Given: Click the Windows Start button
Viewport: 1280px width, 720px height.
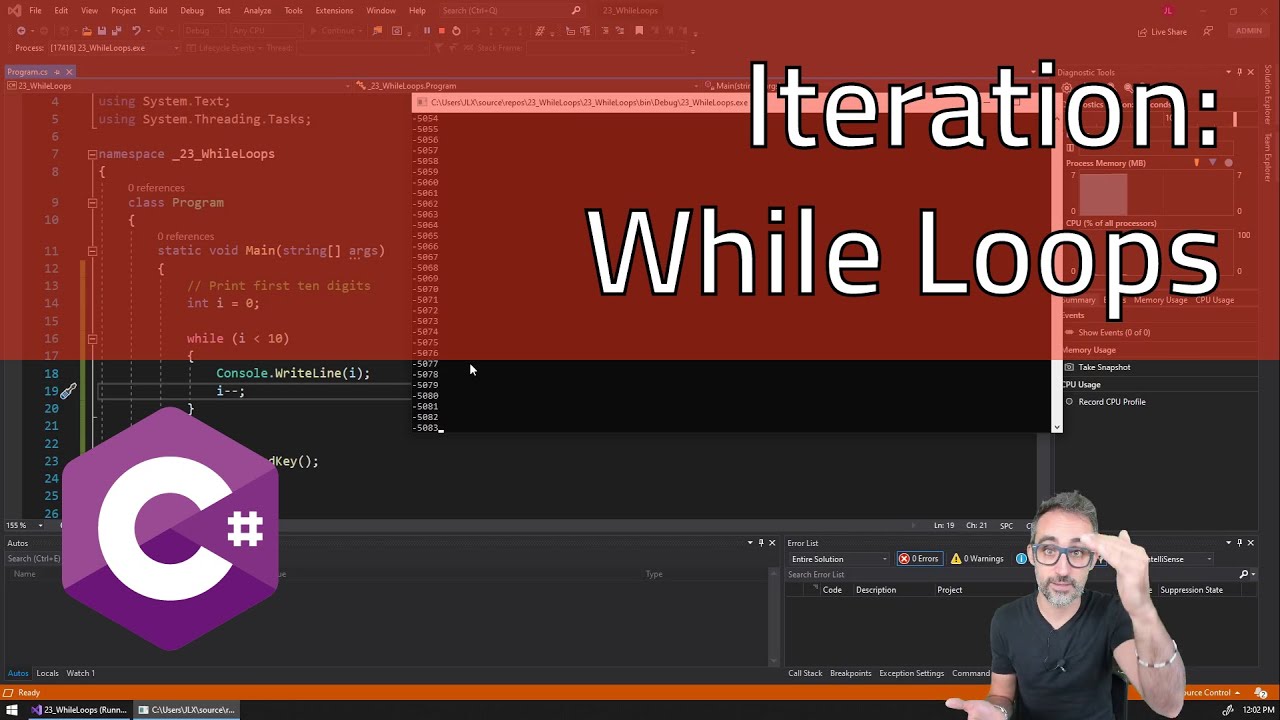Looking at the screenshot, I should click(12, 710).
